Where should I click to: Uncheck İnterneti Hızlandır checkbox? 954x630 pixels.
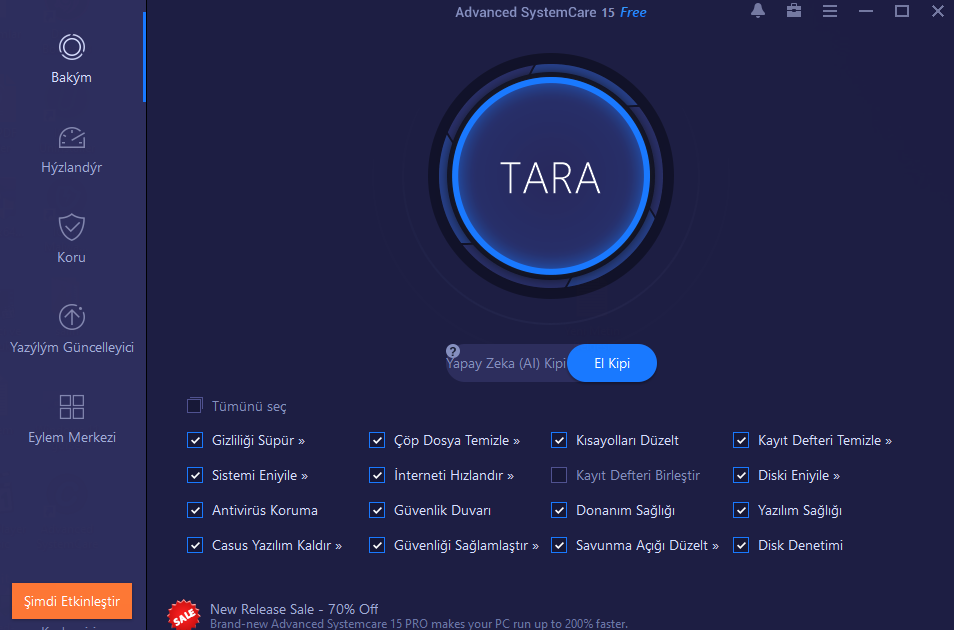click(x=377, y=475)
